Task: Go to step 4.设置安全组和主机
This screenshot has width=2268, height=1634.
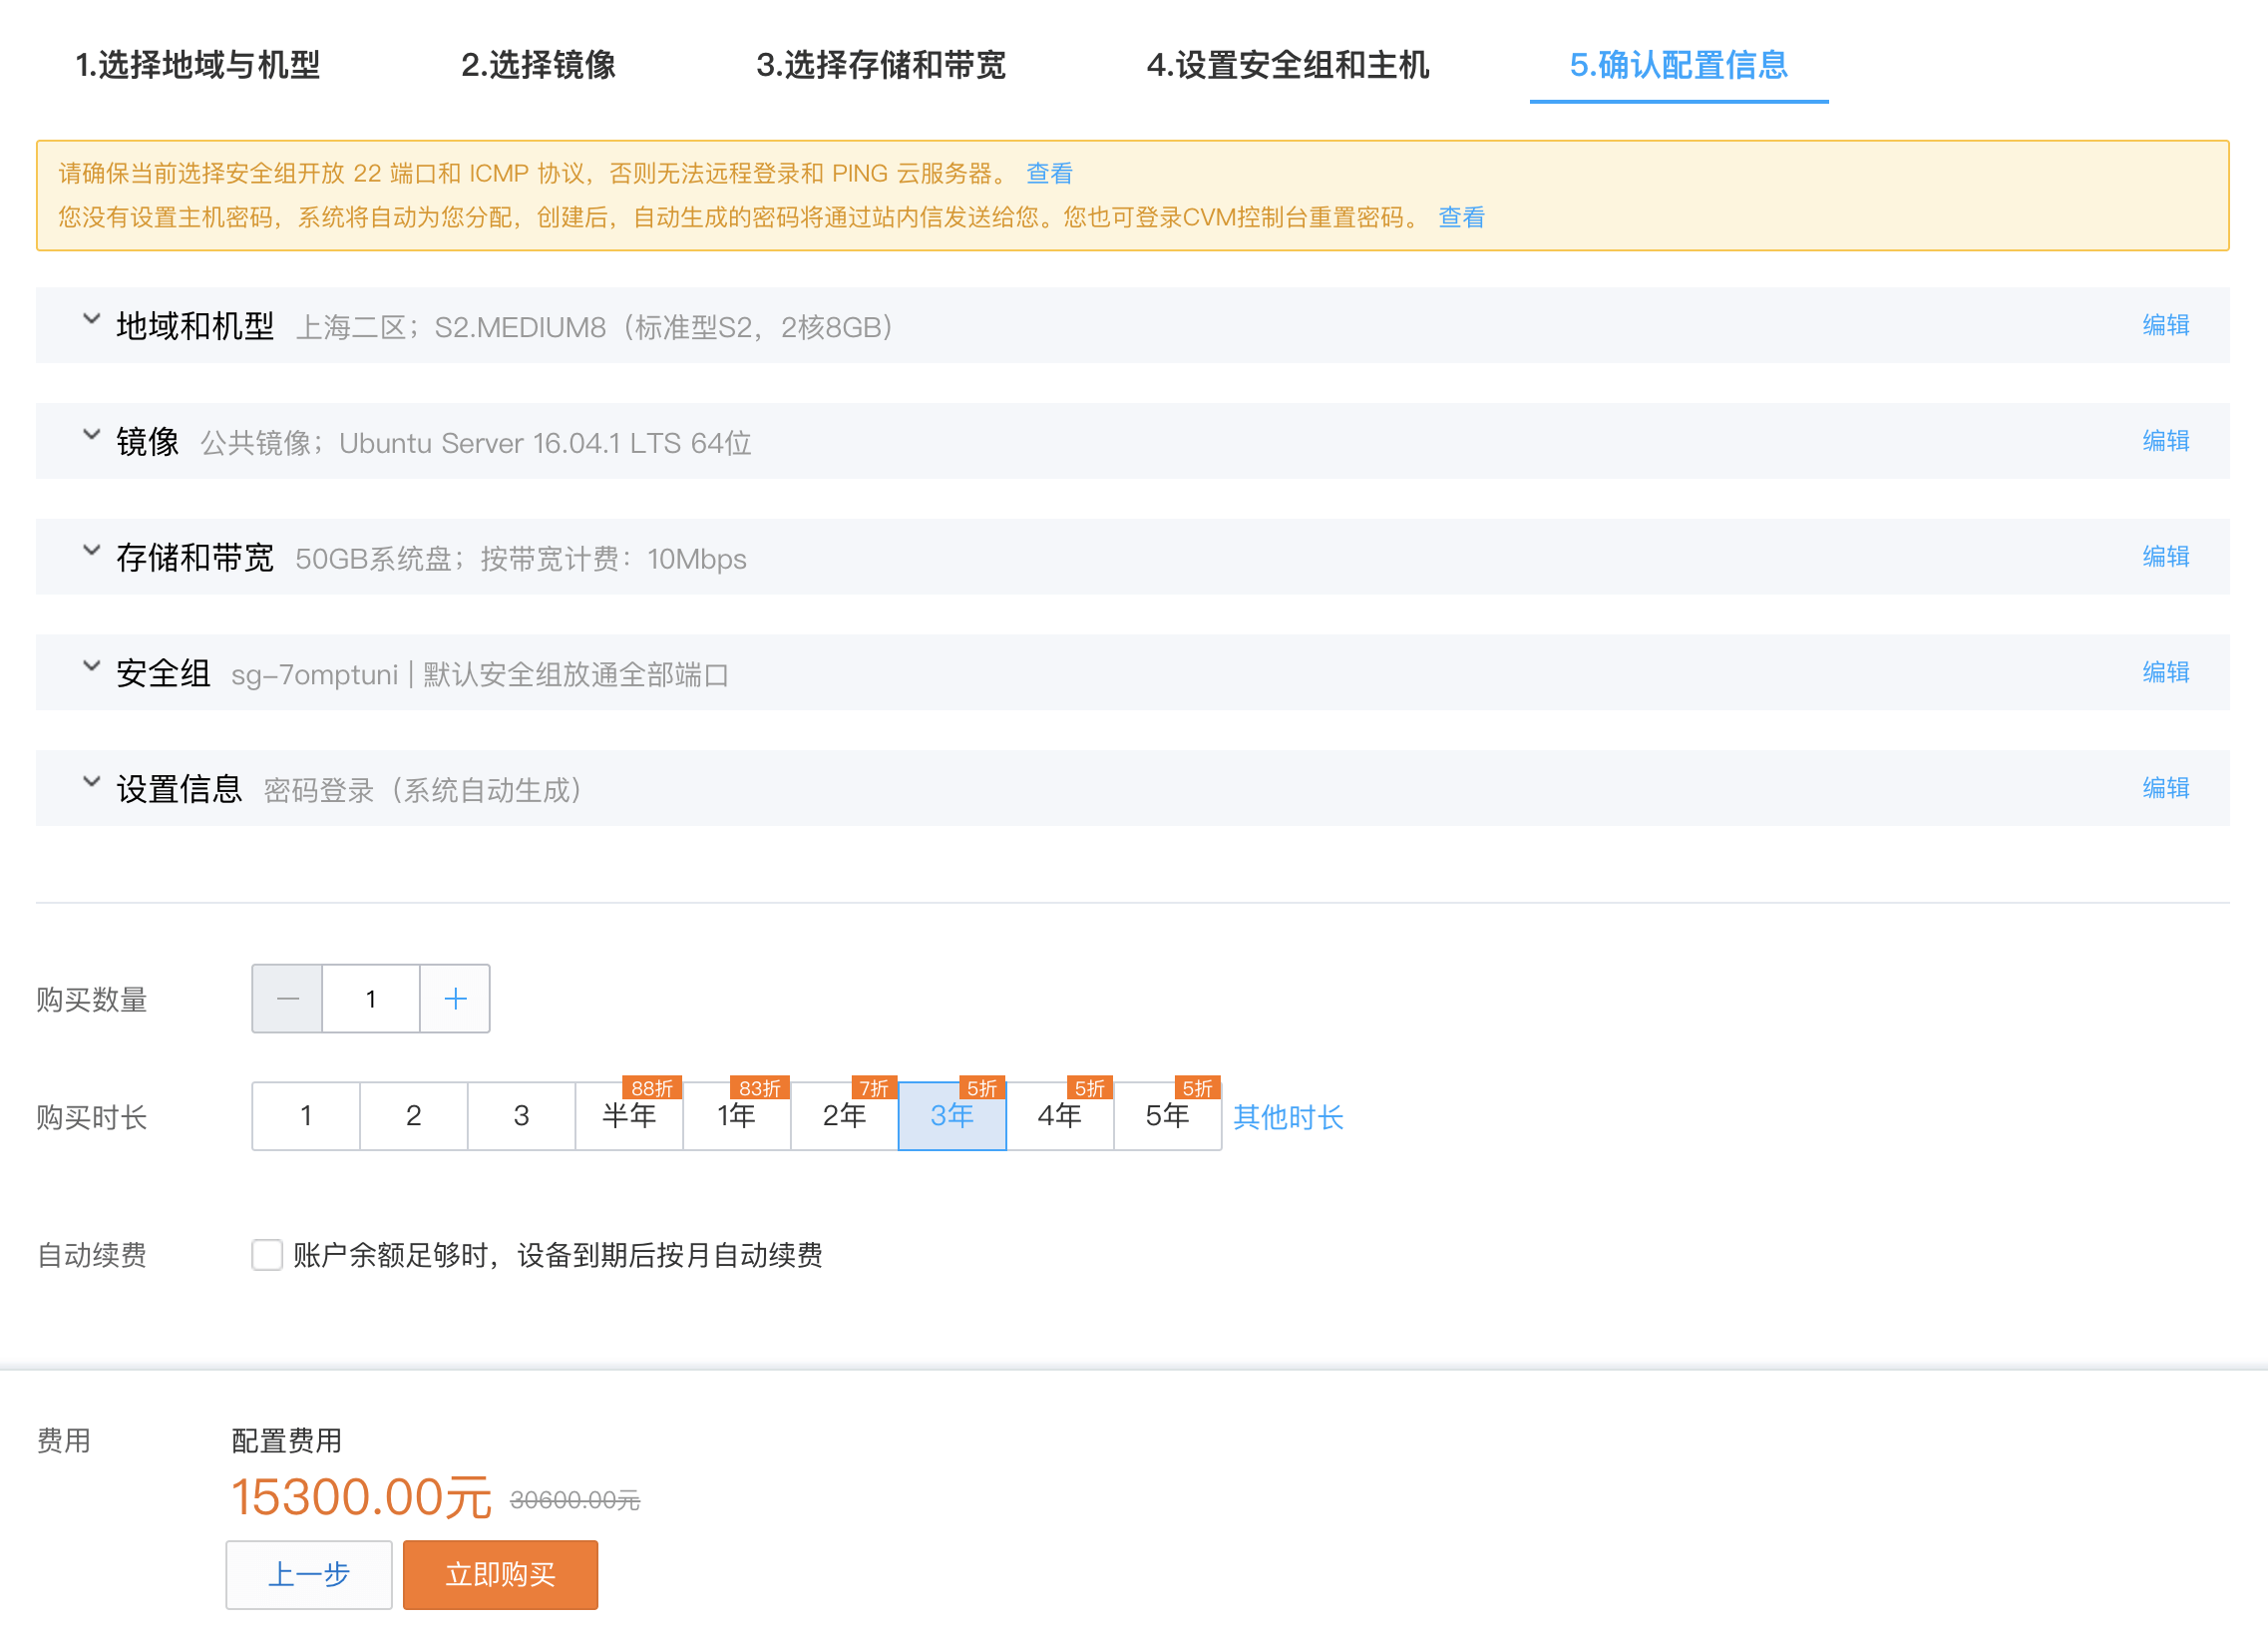Action: [1287, 65]
